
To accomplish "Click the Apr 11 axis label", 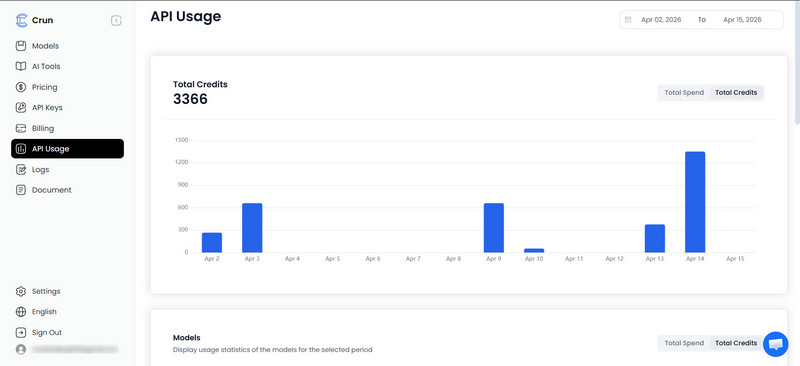I will 574,259.
